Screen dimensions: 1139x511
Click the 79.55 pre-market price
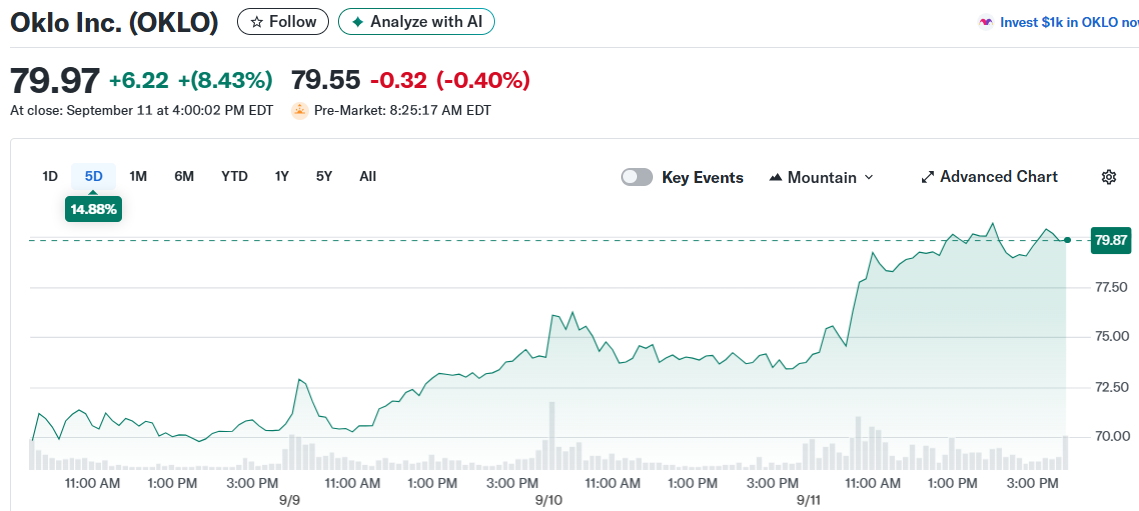(x=325, y=80)
